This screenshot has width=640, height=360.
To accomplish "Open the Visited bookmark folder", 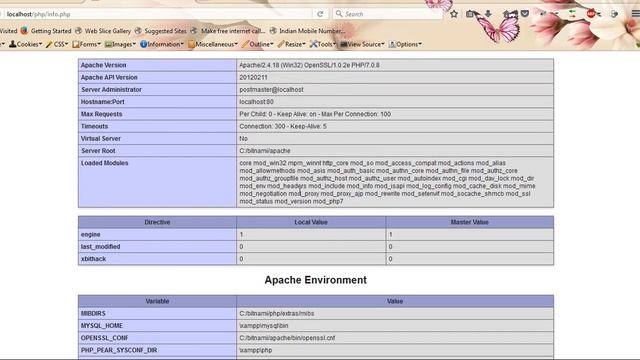I will point(8,31).
